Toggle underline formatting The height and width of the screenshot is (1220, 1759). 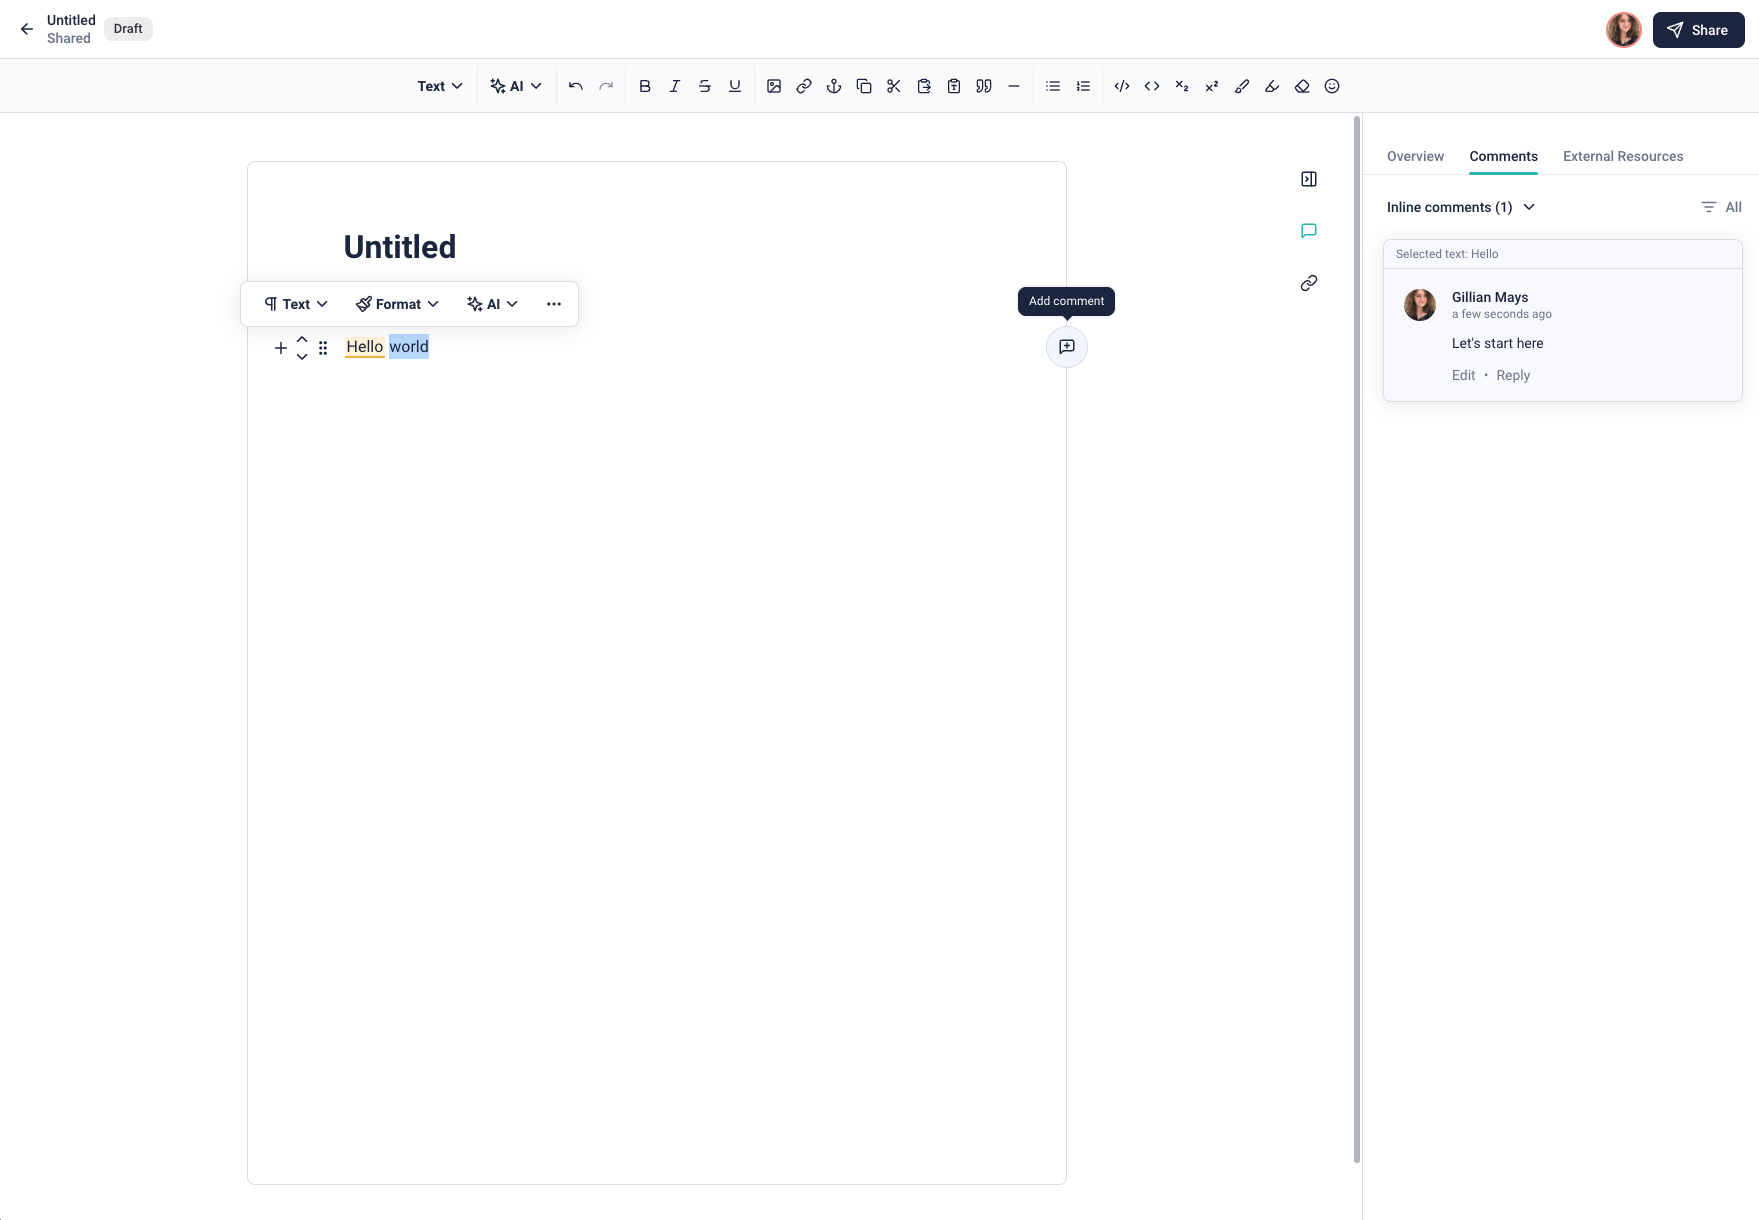[735, 86]
